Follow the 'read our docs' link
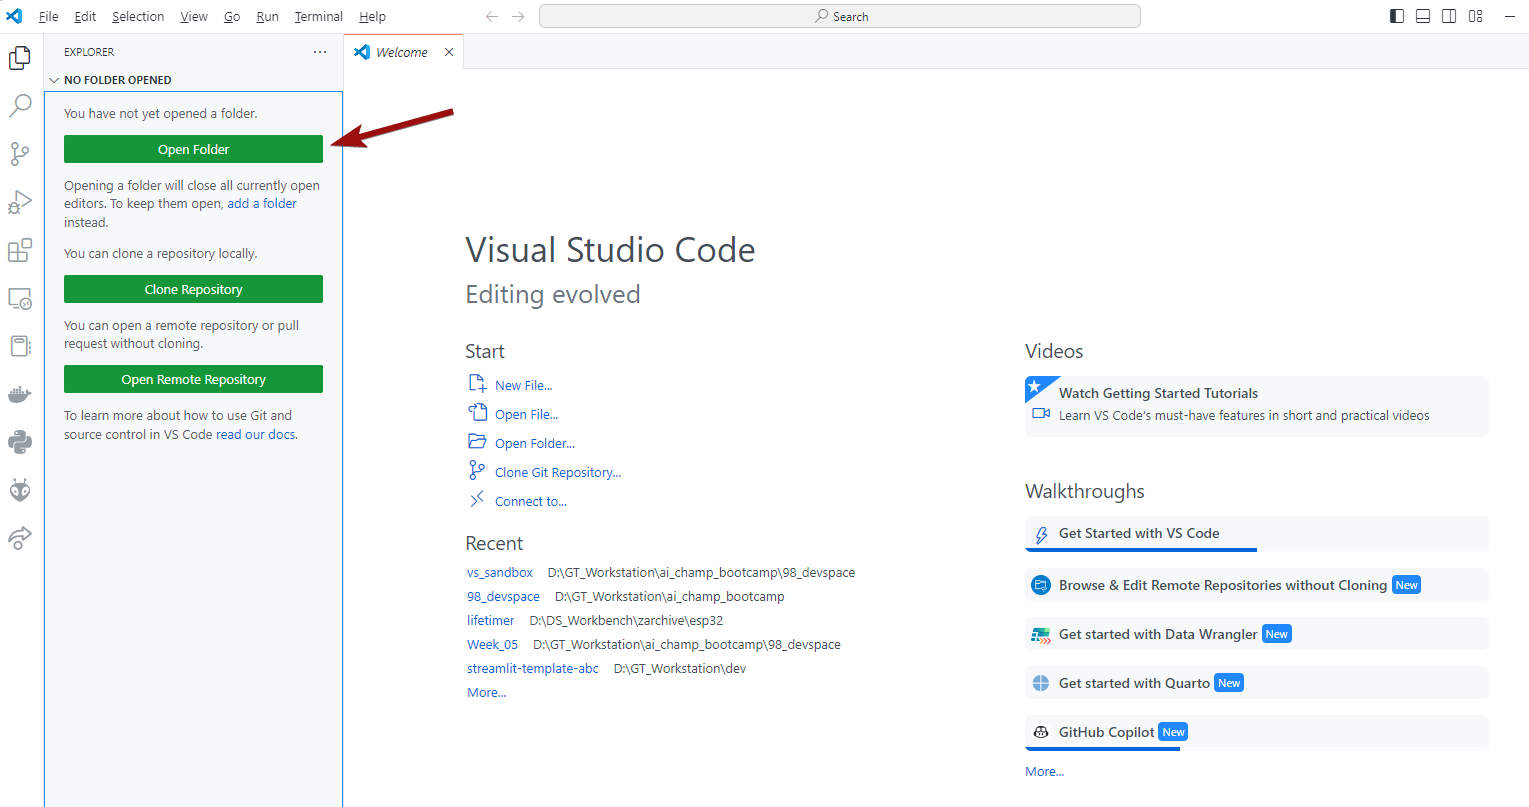This screenshot has height=807, width=1529. tap(256, 434)
